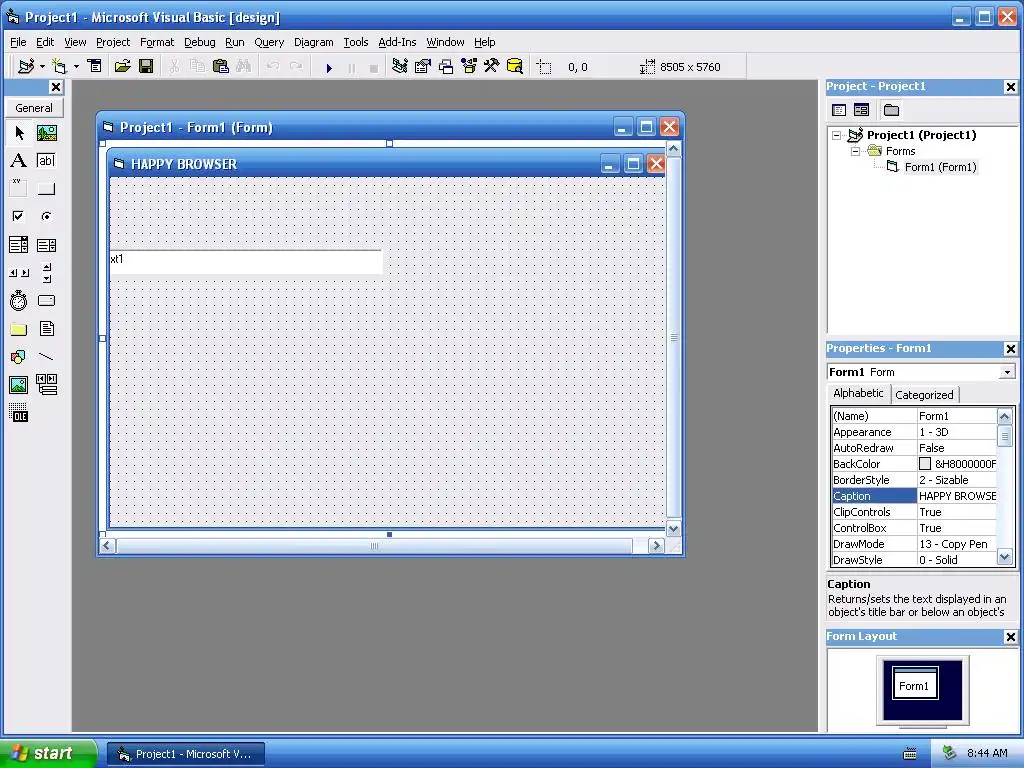Click the Text1 textbox on the form
Viewport: 1024px width, 768px height.
coord(246,262)
